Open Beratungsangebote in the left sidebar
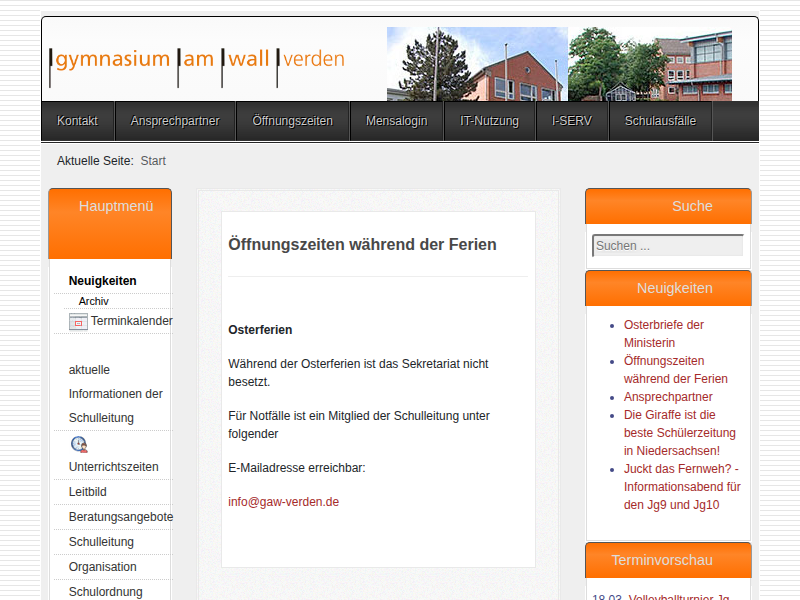 (120, 517)
